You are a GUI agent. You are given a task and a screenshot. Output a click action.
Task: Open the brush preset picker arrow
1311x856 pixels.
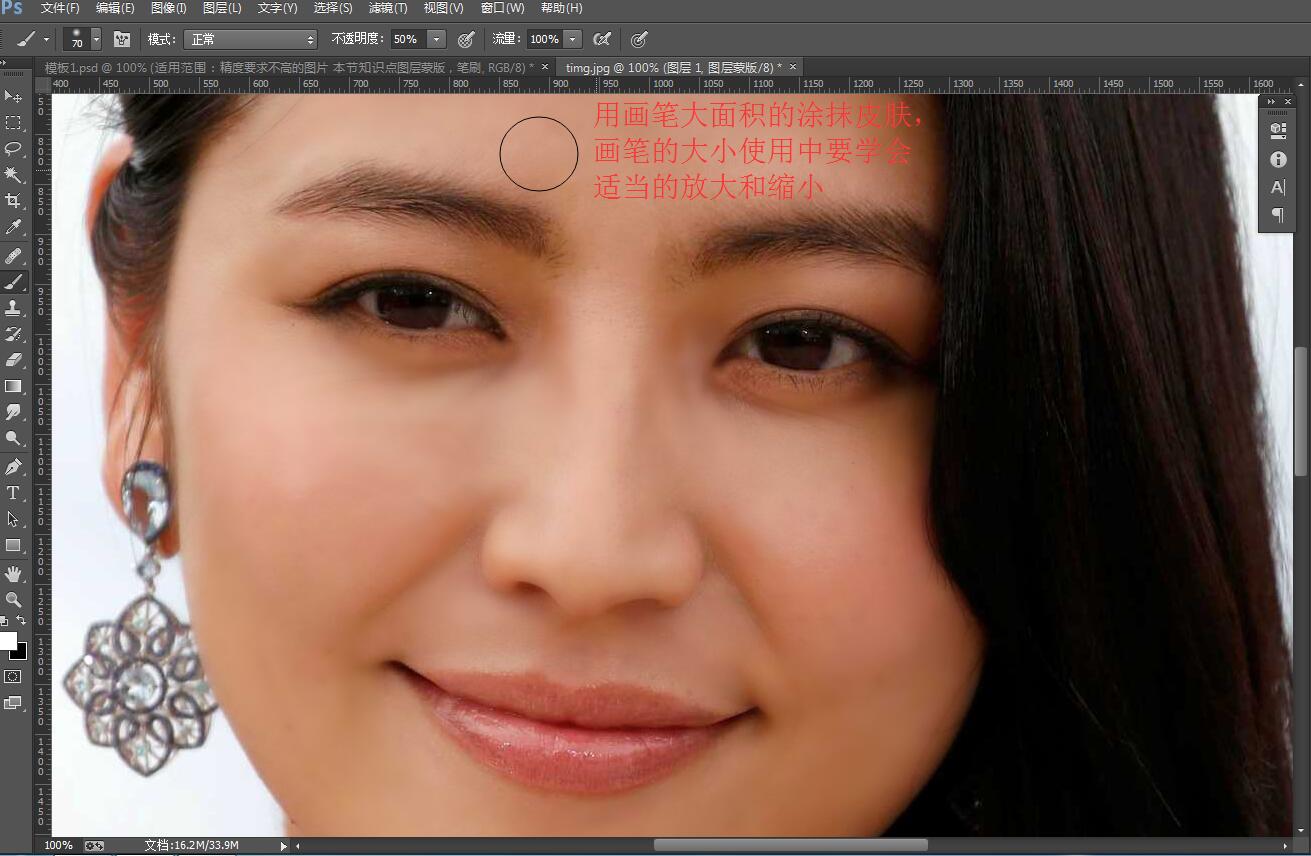pos(96,39)
